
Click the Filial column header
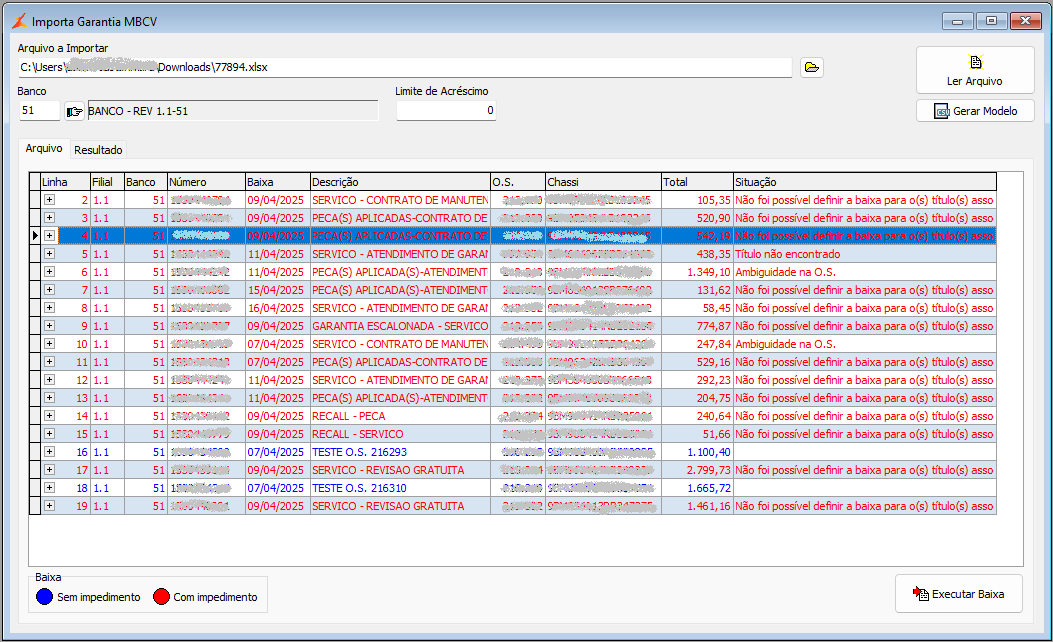point(107,182)
